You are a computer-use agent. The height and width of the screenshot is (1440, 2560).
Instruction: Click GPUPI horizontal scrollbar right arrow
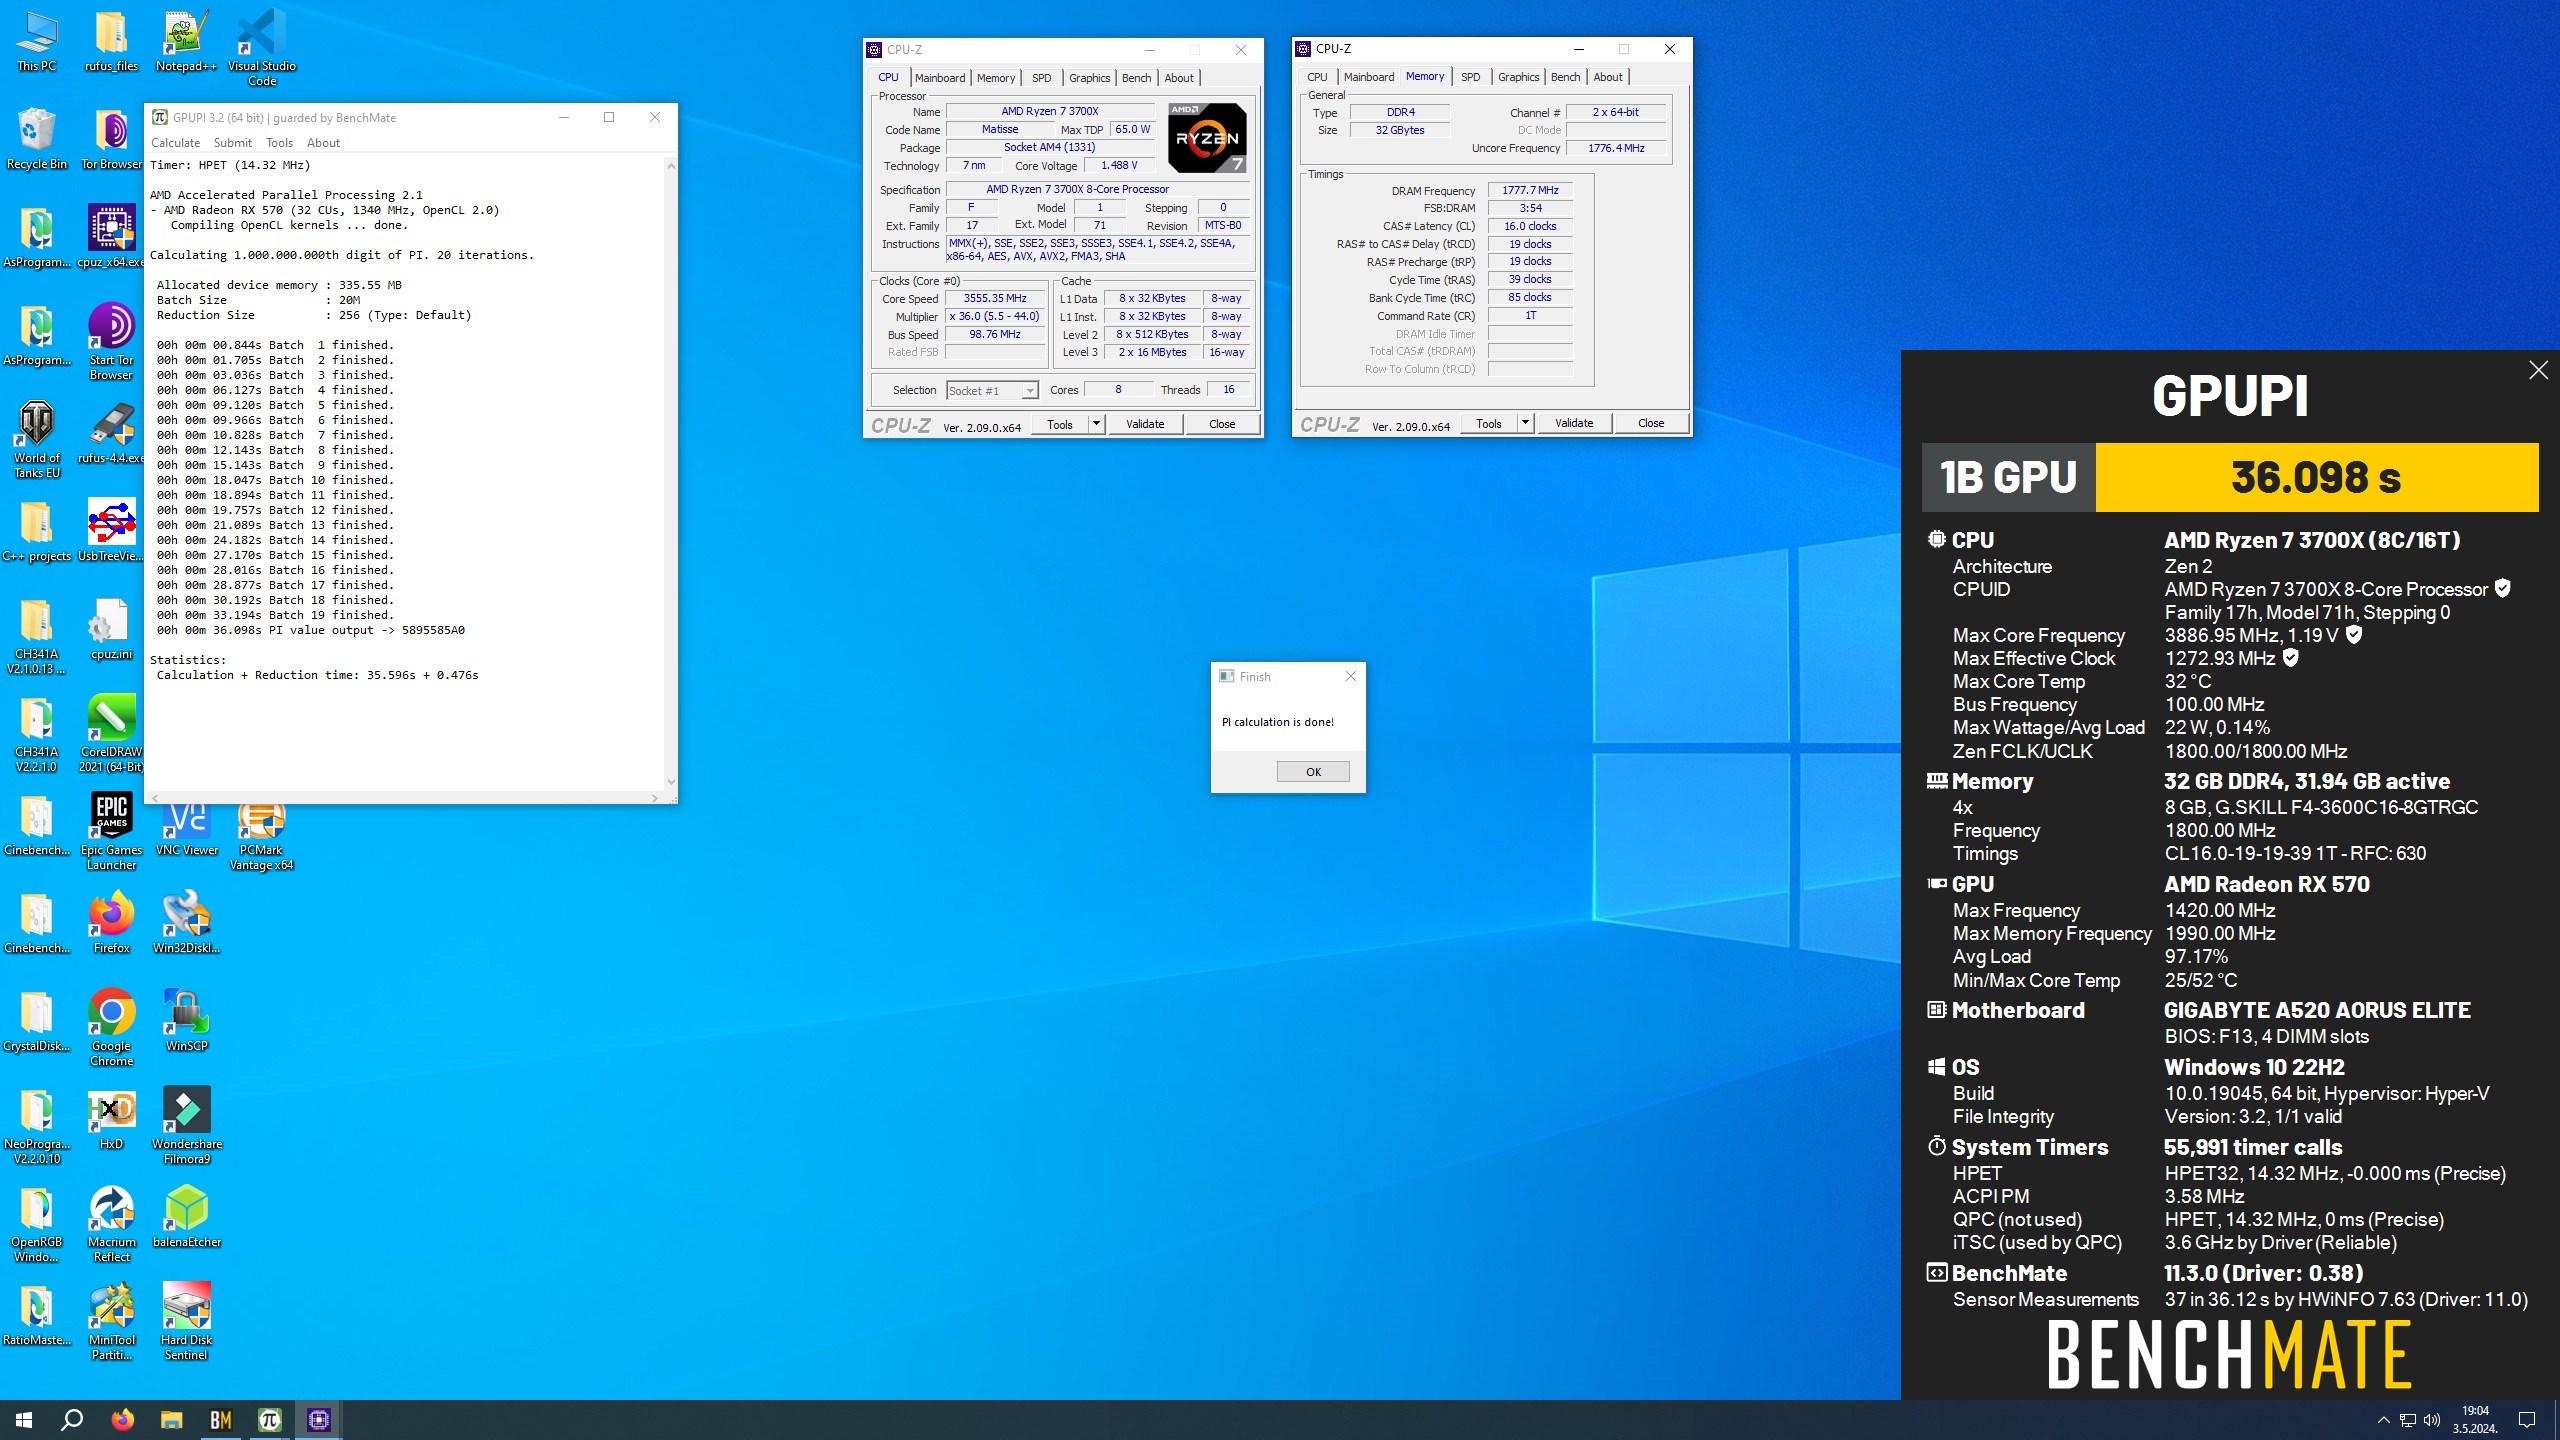(655, 798)
